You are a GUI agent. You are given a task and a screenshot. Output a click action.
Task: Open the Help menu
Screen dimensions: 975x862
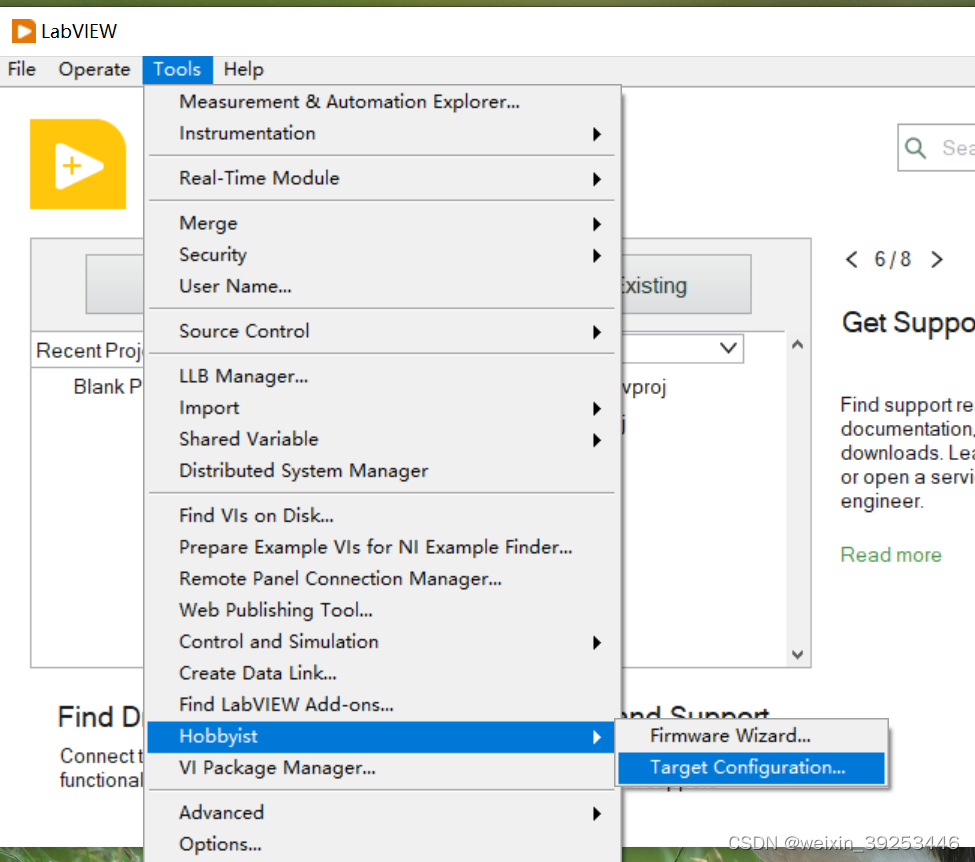(244, 69)
